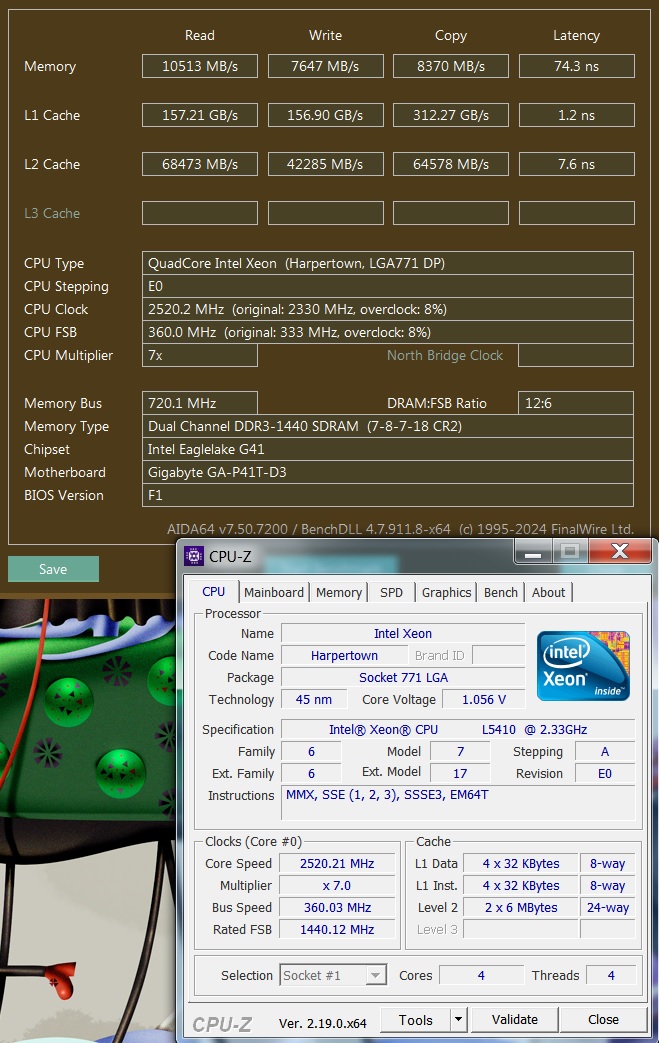
Task: Click Motherboard value Gigabyte GA-P41T-D3
Action: pos(388,472)
